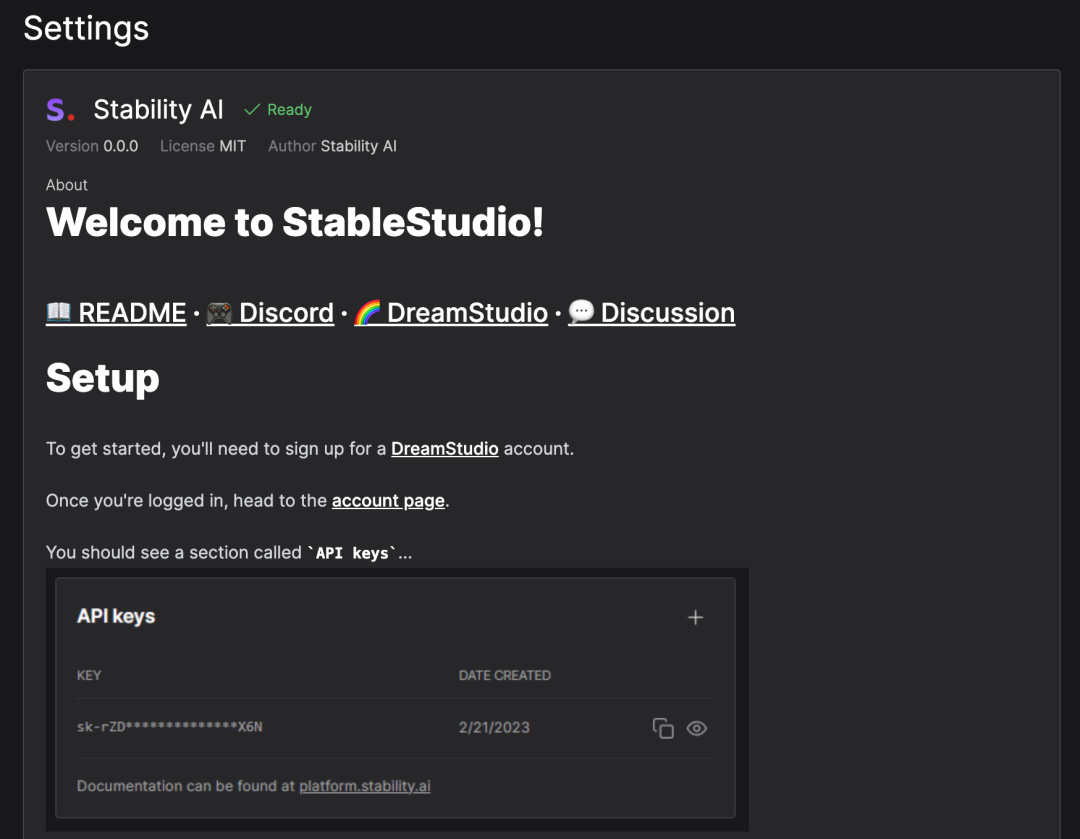Click the Setup heading

tap(103, 379)
